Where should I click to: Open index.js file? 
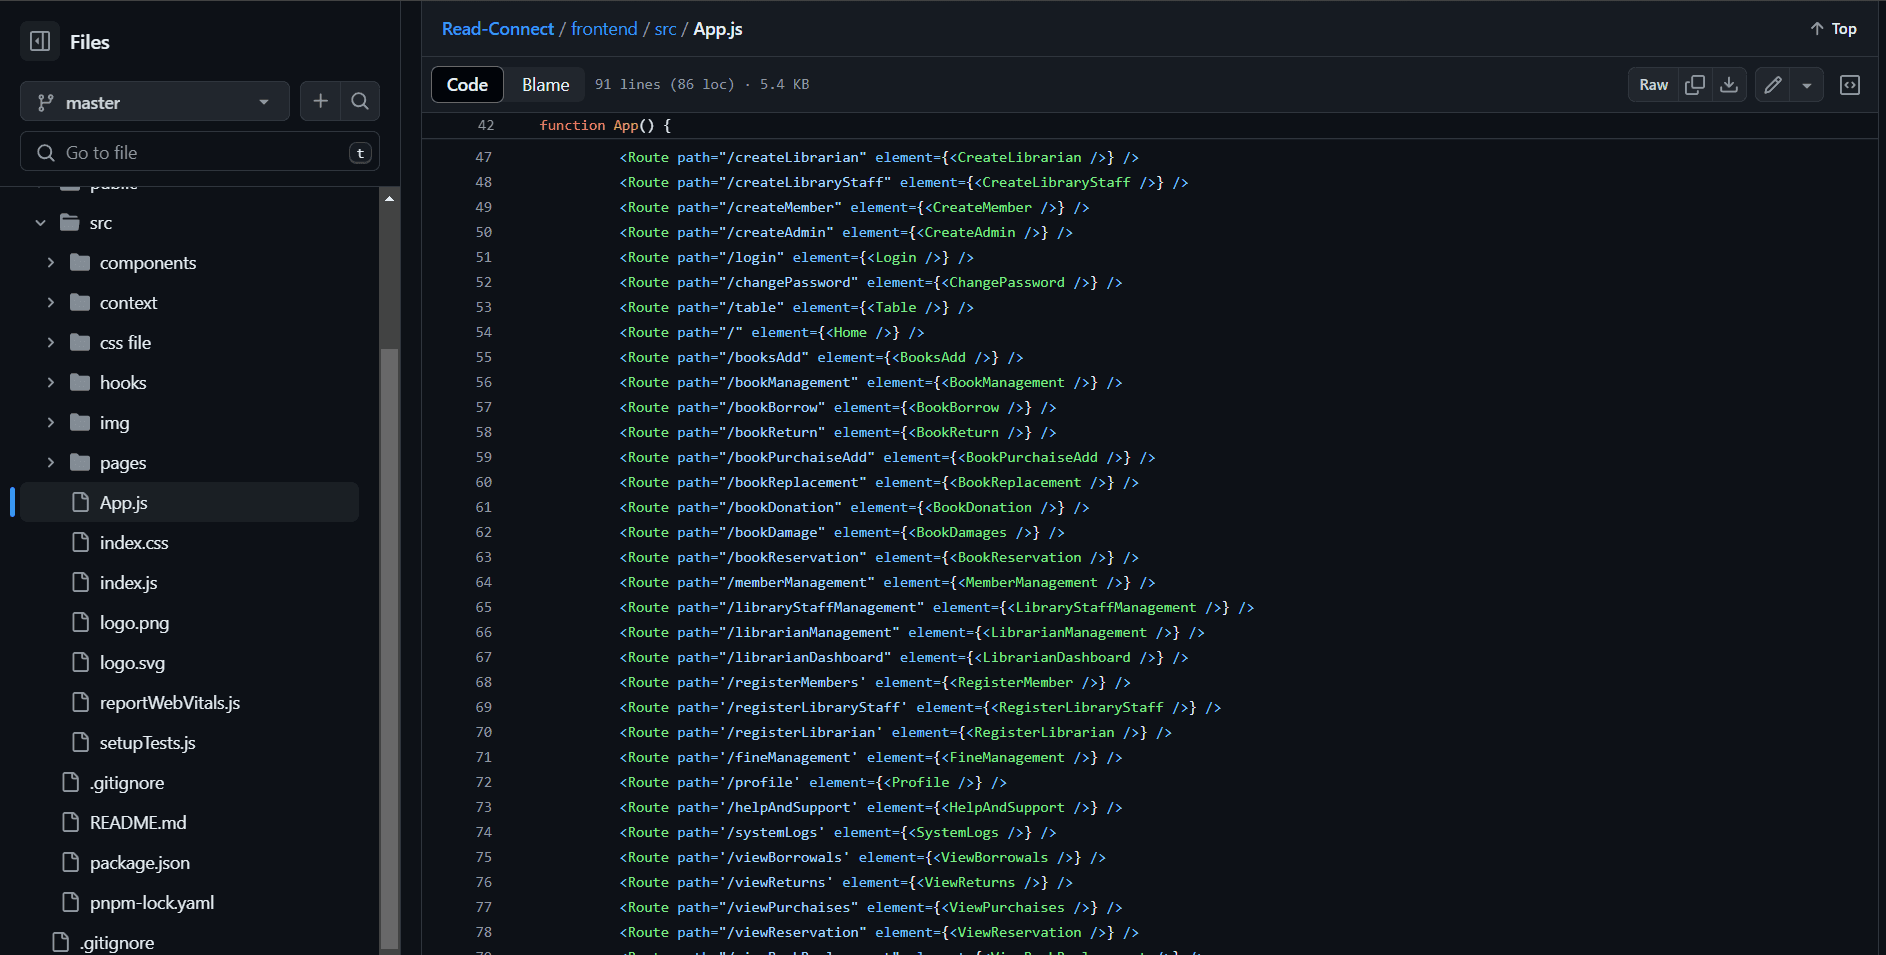tap(128, 583)
